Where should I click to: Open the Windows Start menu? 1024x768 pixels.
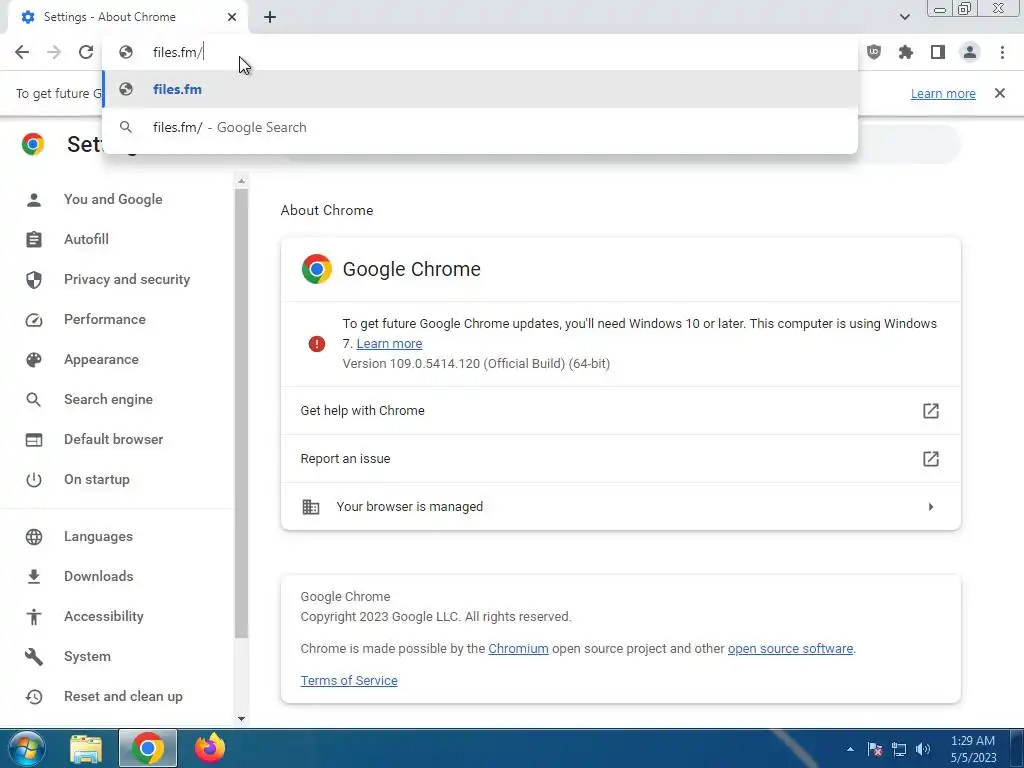[x=27, y=748]
